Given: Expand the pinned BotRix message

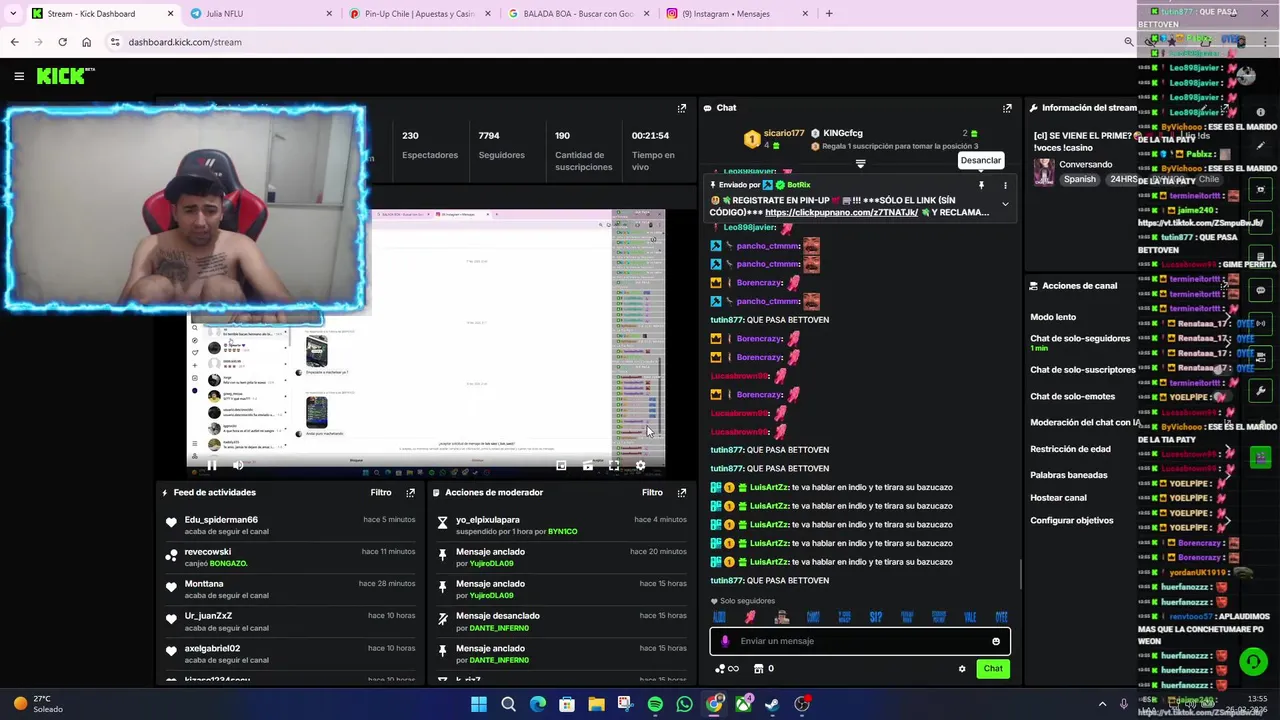Looking at the screenshot, I should [x=1005, y=205].
